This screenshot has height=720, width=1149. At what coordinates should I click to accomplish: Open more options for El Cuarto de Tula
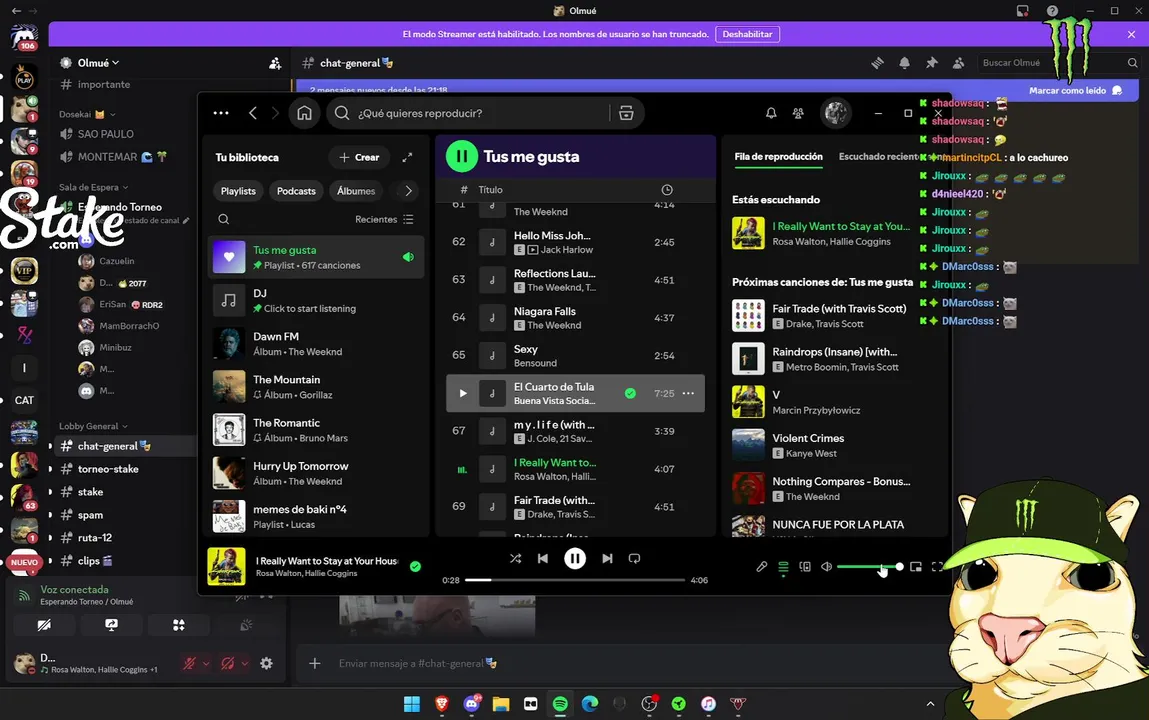(x=688, y=393)
